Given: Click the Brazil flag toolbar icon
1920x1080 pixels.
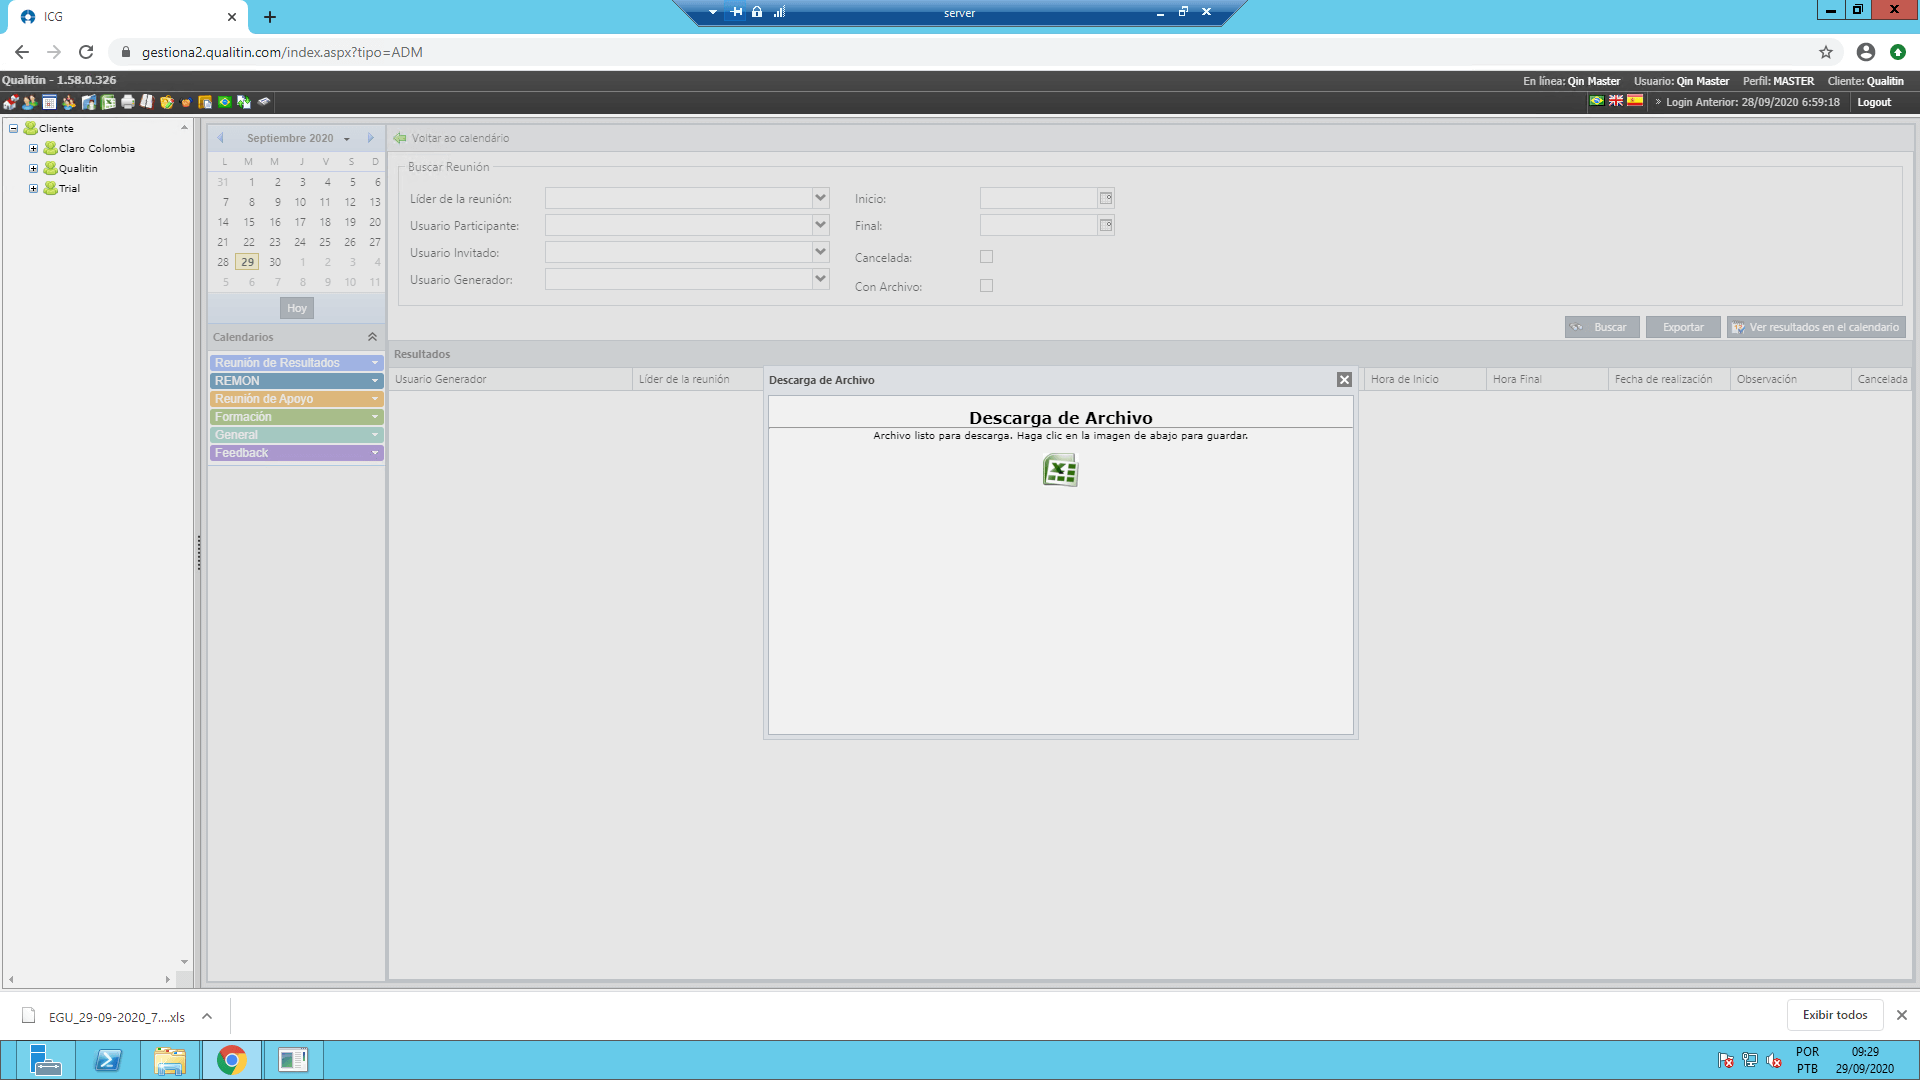Looking at the screenshot, I should [x=225, y=102].
